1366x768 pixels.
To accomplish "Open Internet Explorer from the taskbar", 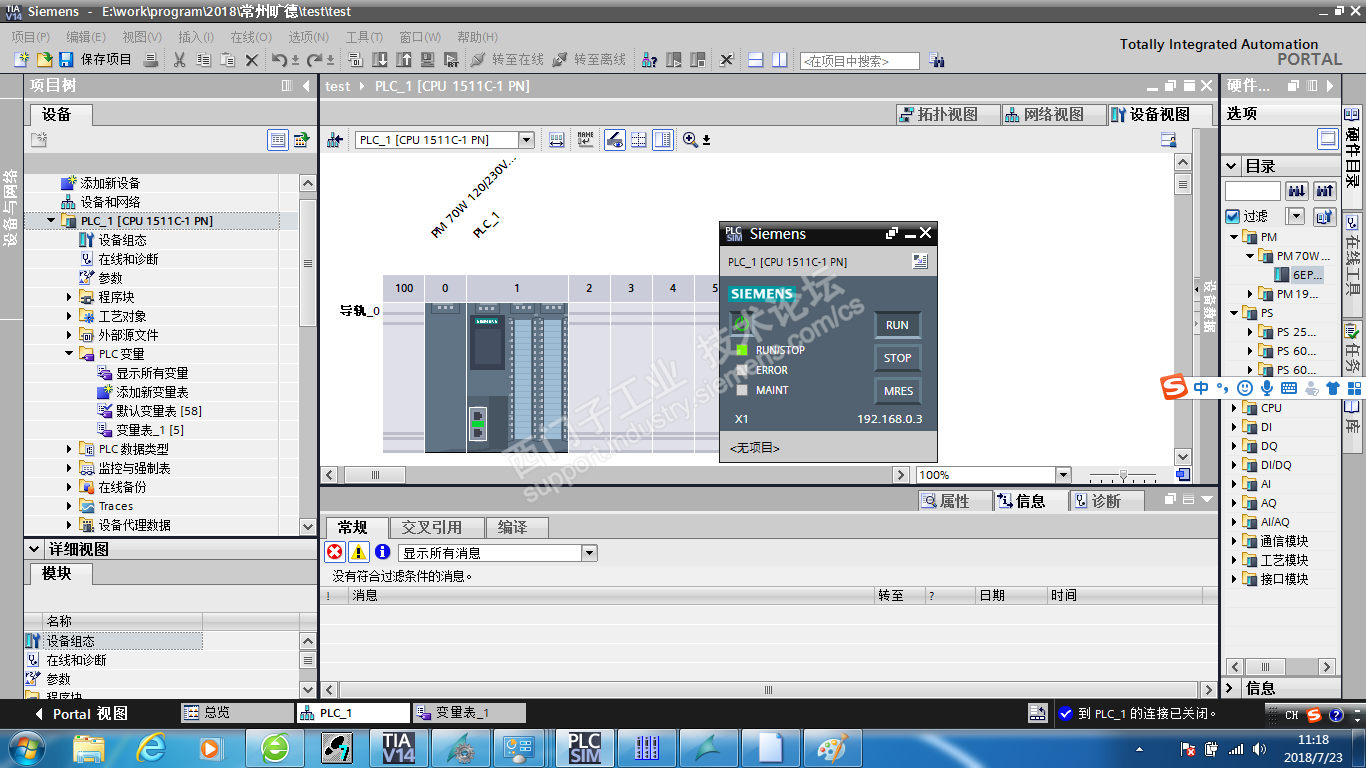I will pos(151,747).
